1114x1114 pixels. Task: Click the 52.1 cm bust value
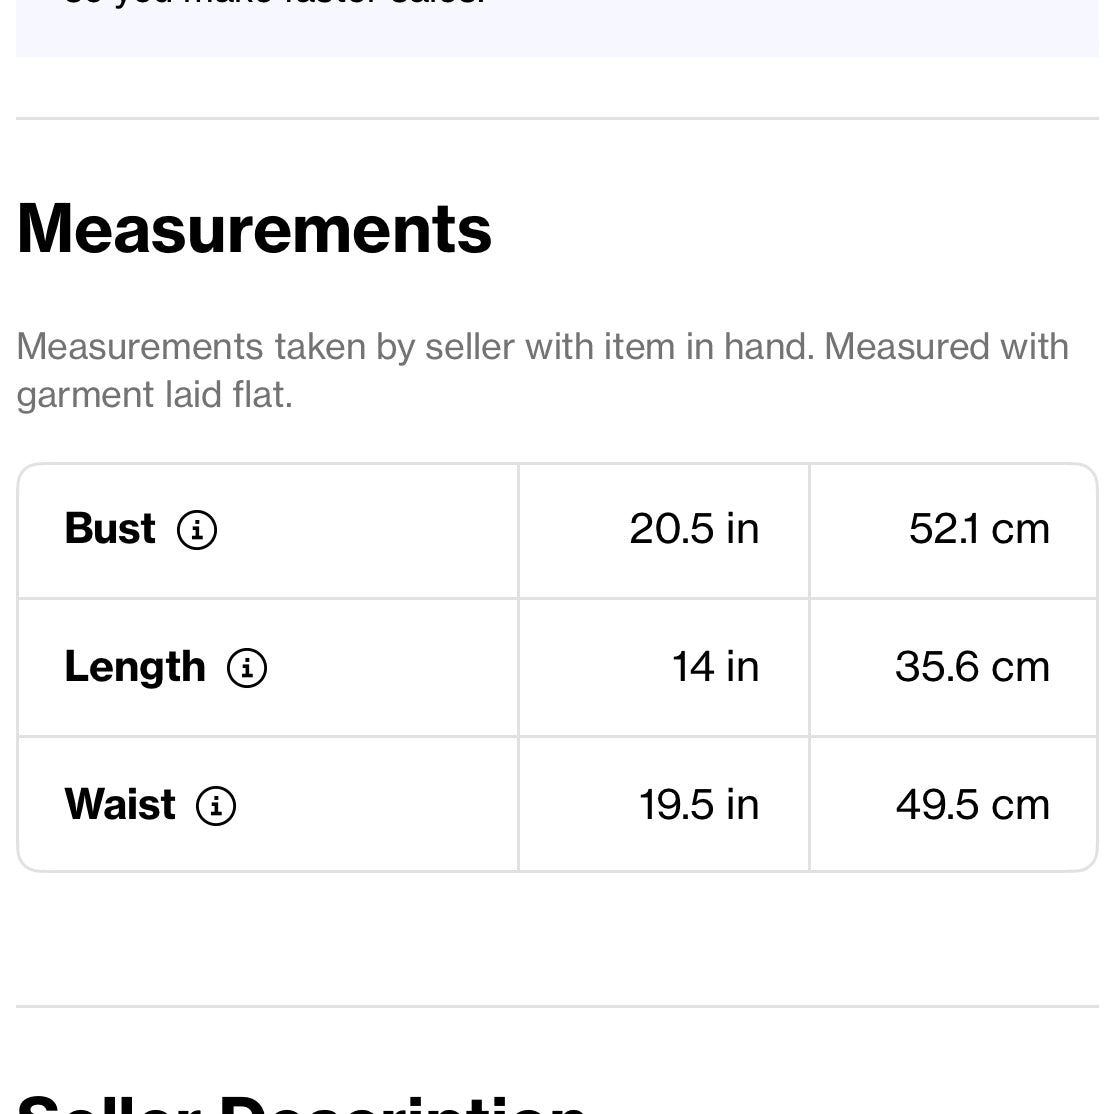[x=979, y=529]
